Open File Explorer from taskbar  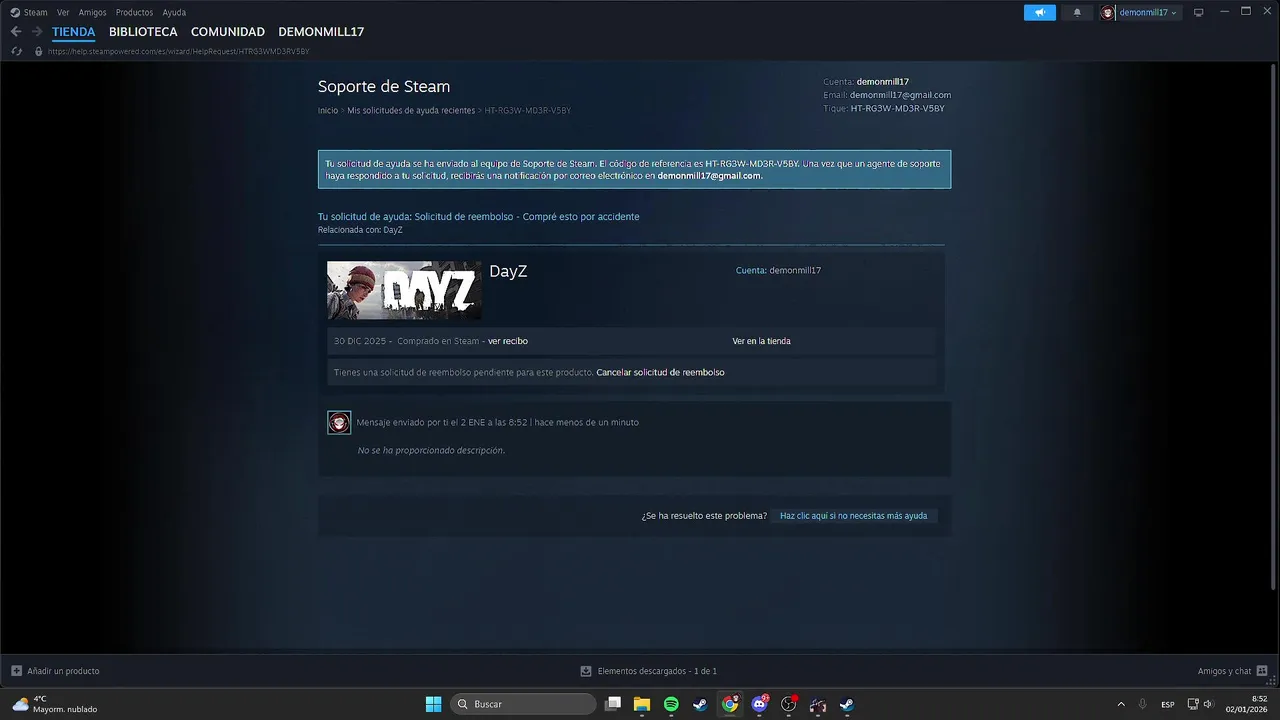click(642, 704)
